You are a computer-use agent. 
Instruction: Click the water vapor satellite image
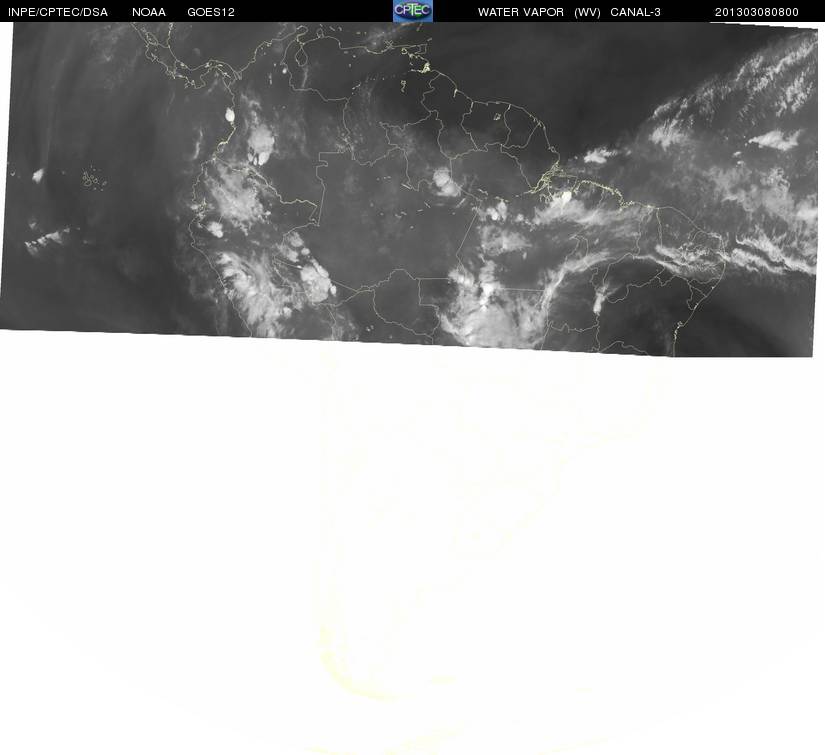(409, 189)
